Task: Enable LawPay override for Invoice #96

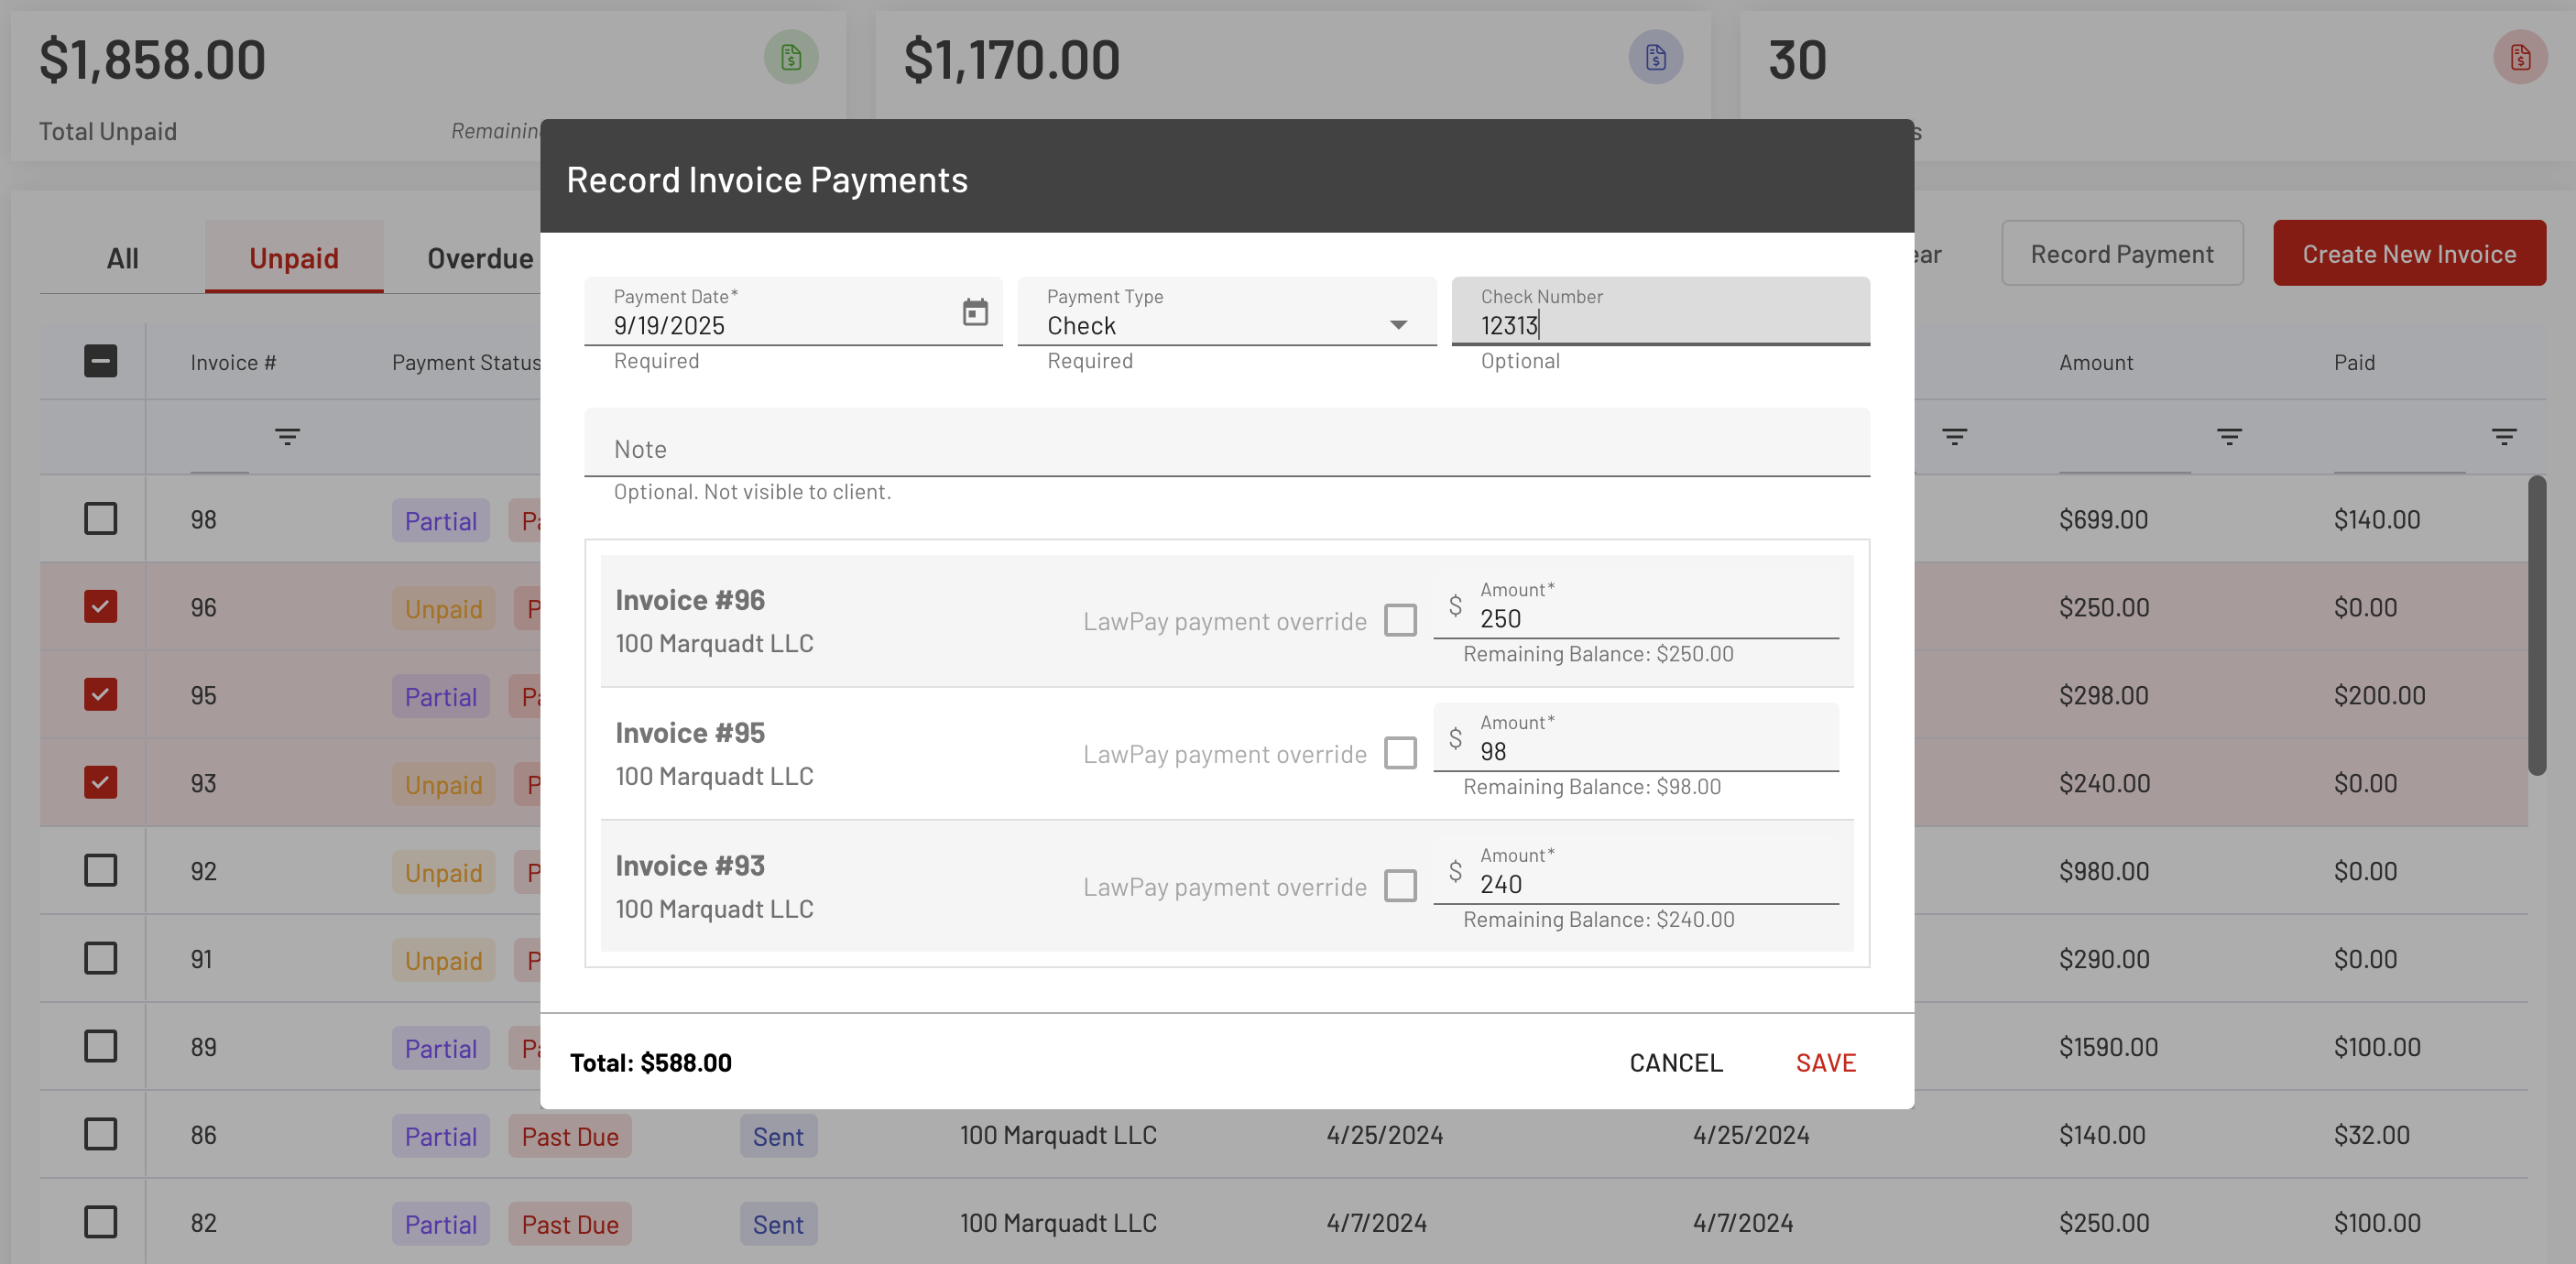Action: tap(1400, 620)
